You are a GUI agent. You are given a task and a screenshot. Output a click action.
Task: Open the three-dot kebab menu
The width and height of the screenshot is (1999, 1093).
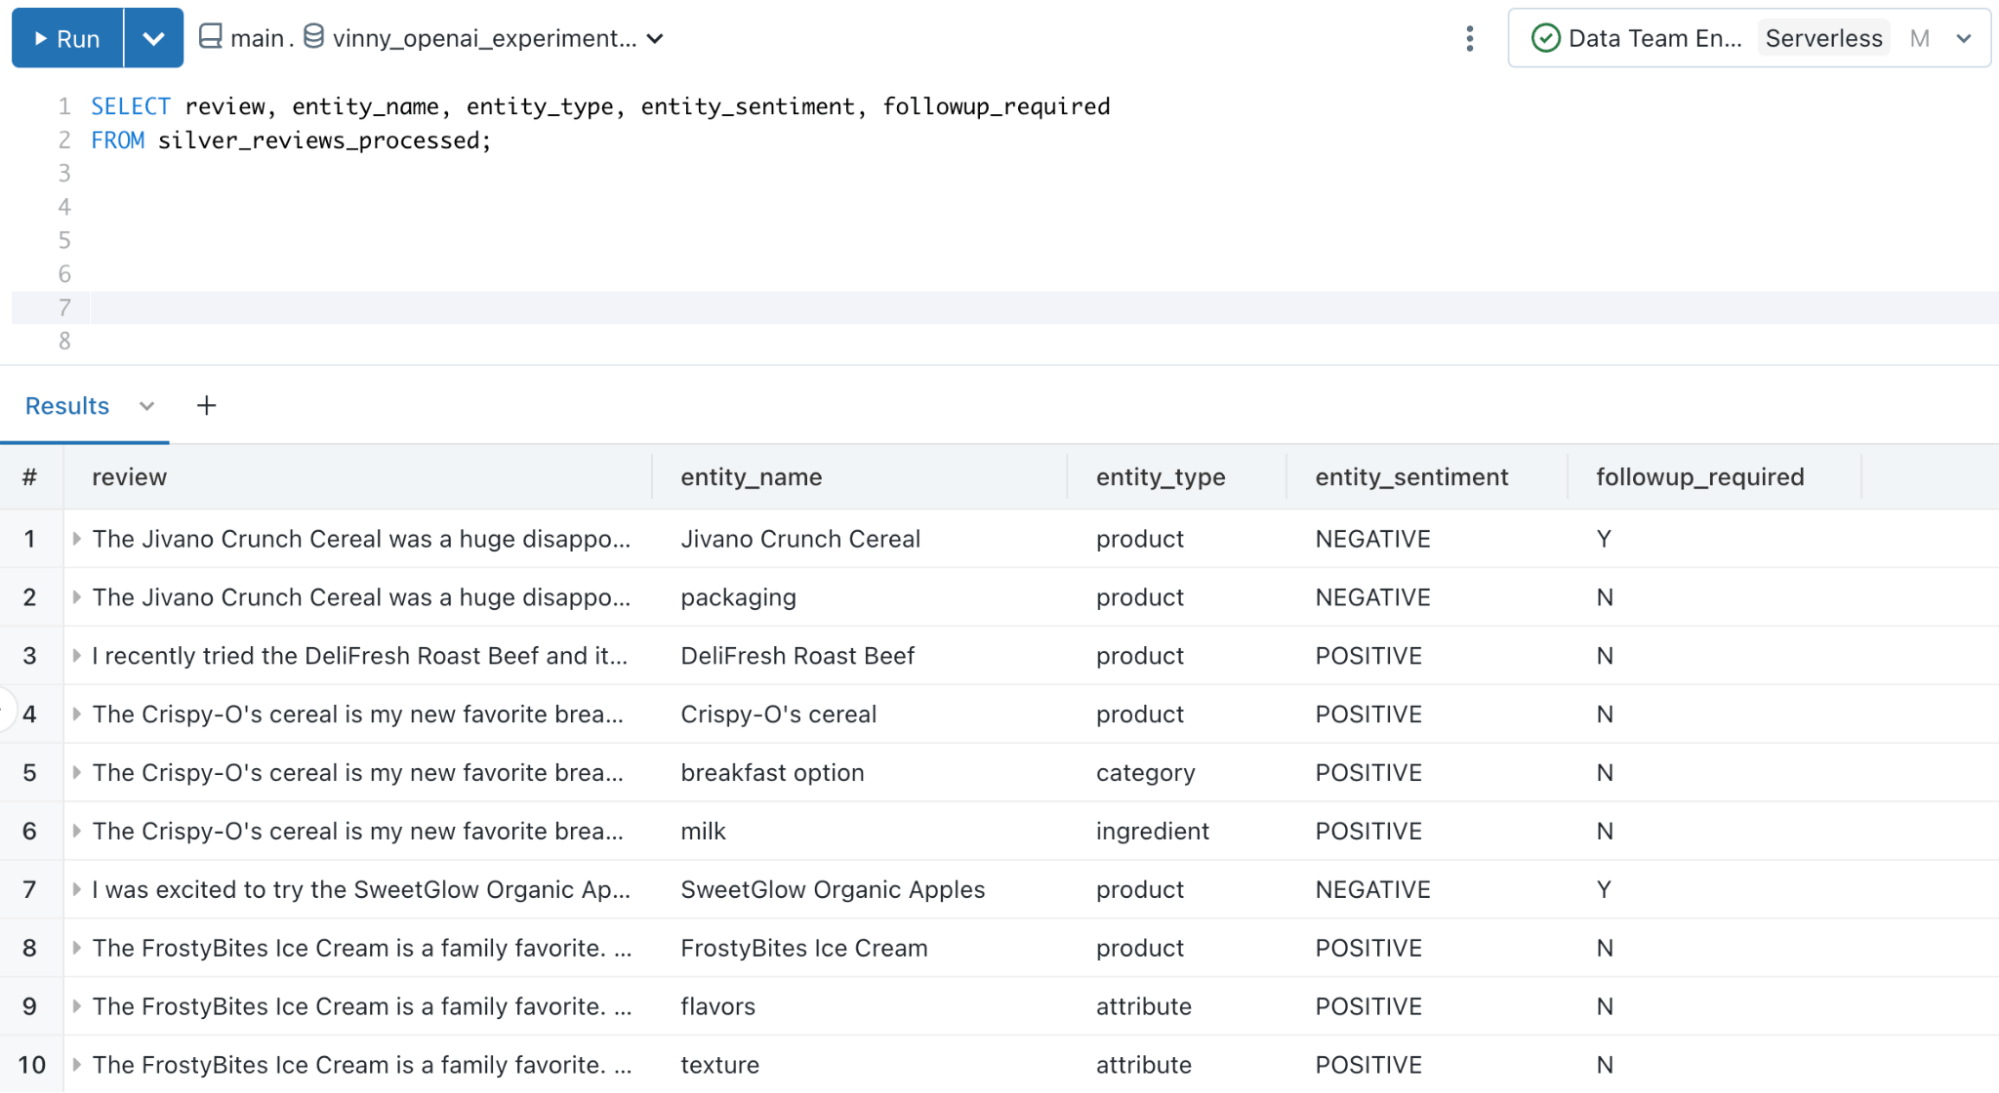[1469, 38]
